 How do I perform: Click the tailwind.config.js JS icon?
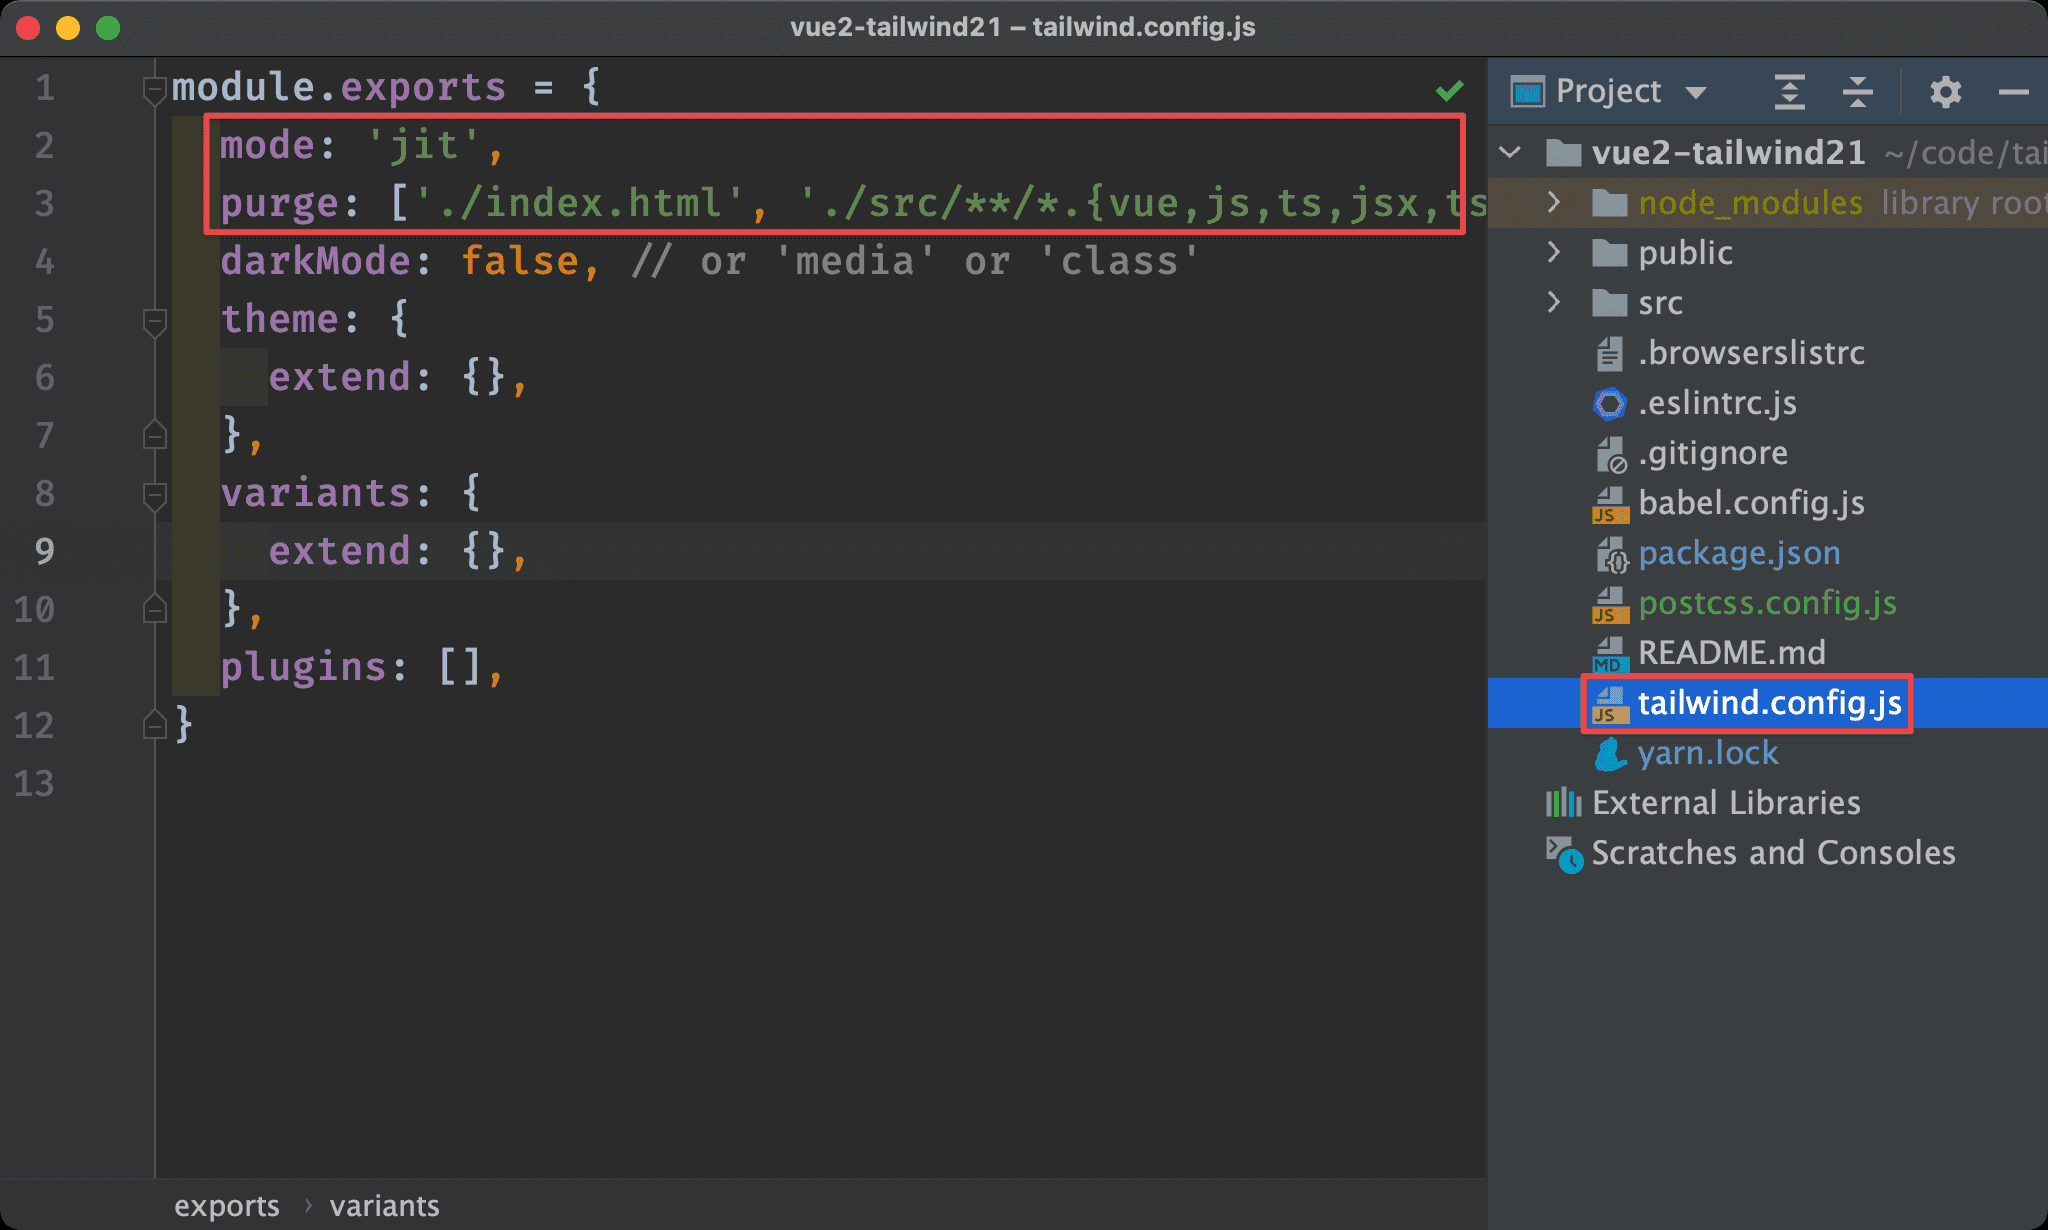pyautogui.click(x=1609, y=705)
